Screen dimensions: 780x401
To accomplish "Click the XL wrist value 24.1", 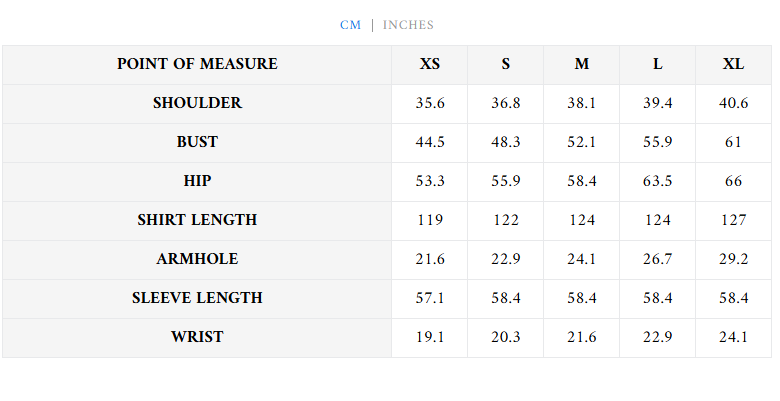I will (734, 337).
